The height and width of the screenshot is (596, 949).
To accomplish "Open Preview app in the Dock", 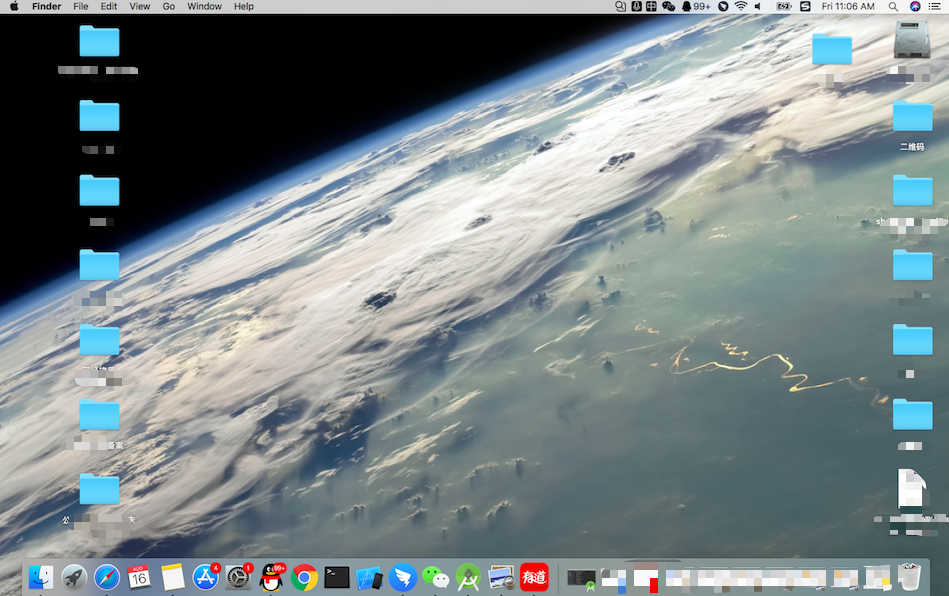I will coord(501,577).
